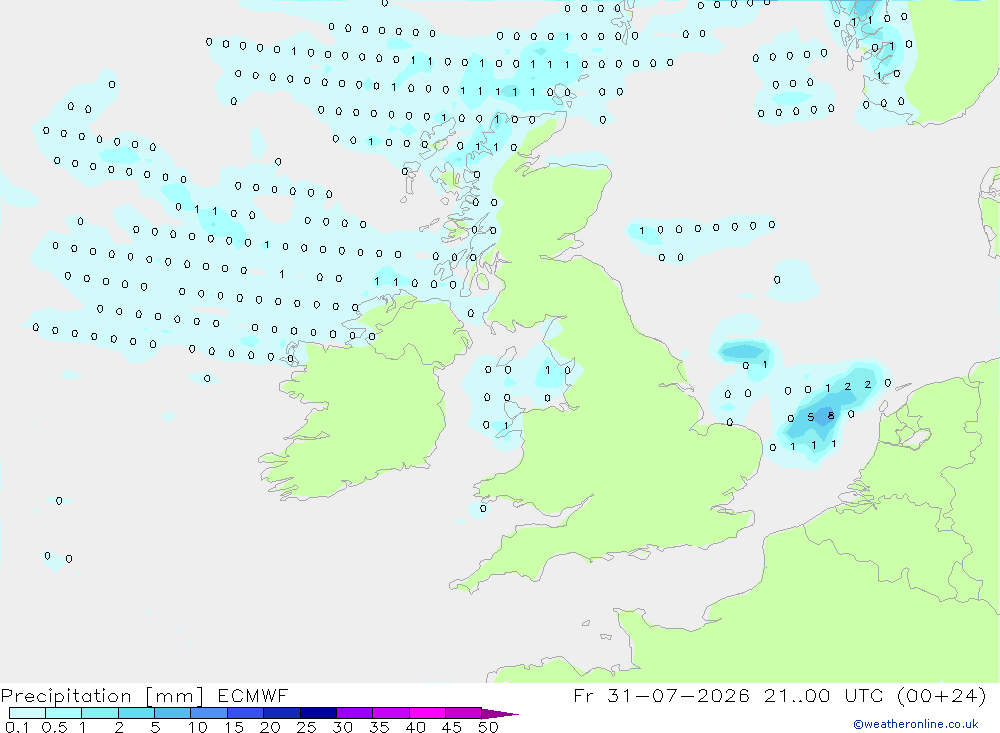Select the 45–50 mm legend swatch
The image size is (1000, 733).
pos(463,713)
